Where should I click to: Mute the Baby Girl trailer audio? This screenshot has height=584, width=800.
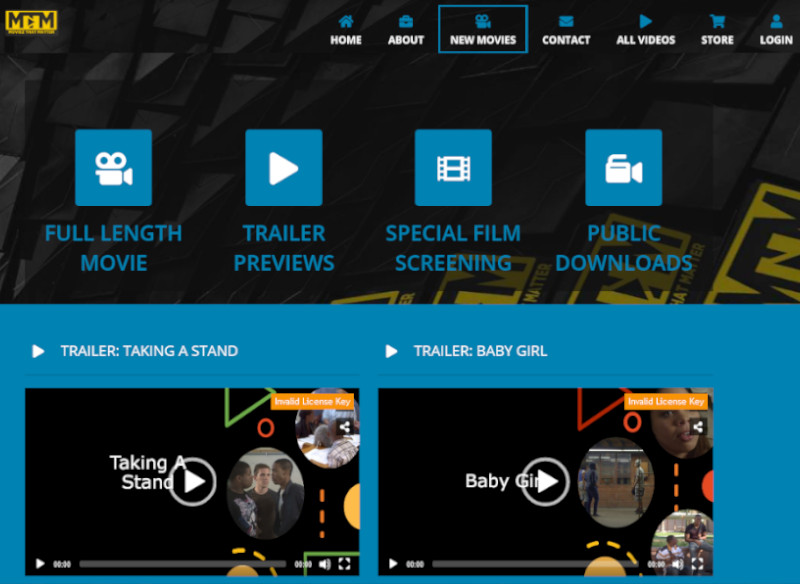point(677,564)
